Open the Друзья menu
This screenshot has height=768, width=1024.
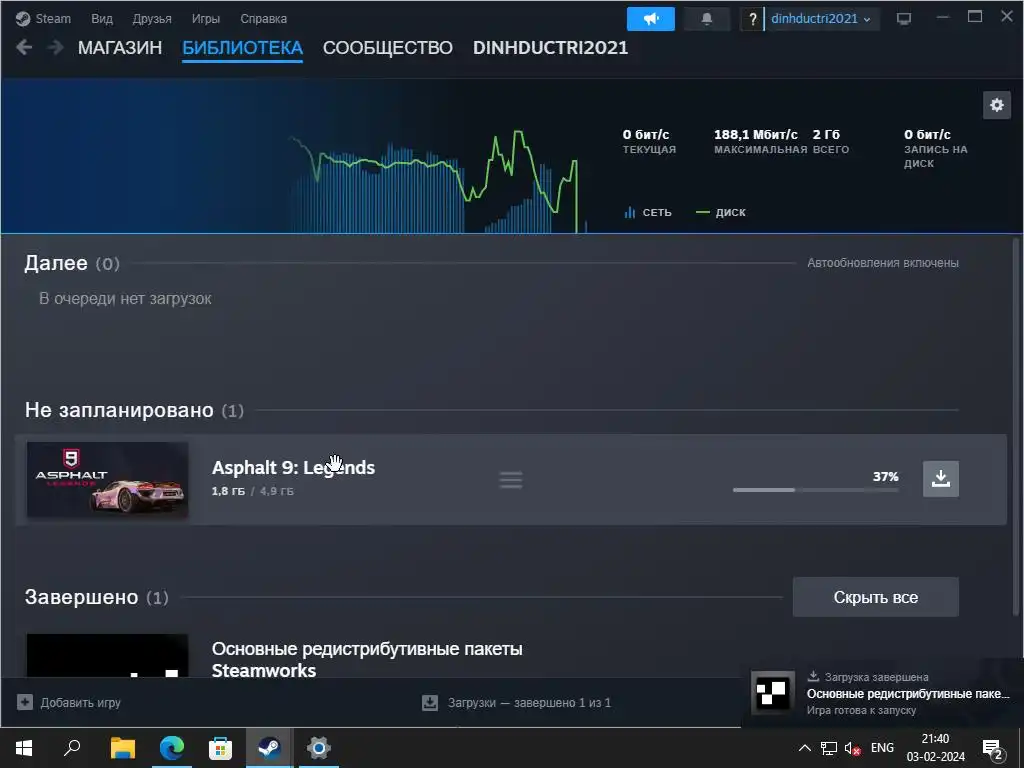pos(152,18)
